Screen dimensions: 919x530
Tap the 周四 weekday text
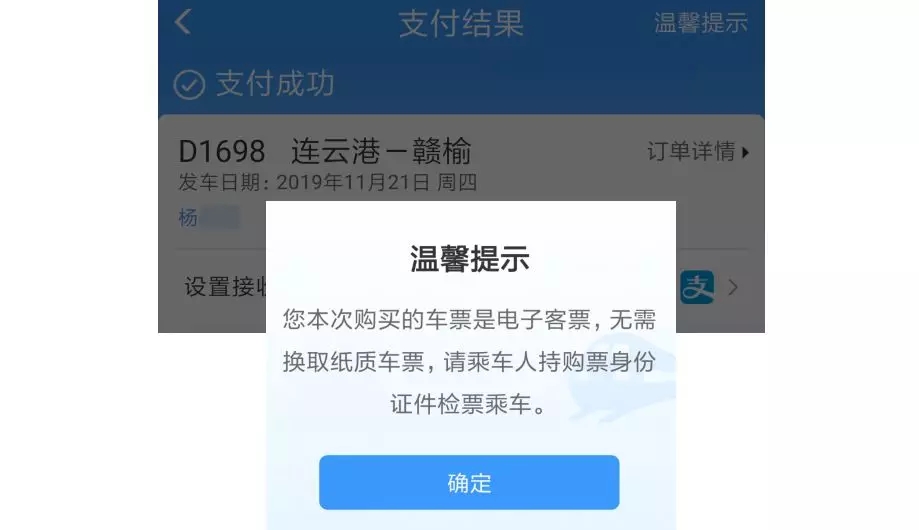click(457, 182)
